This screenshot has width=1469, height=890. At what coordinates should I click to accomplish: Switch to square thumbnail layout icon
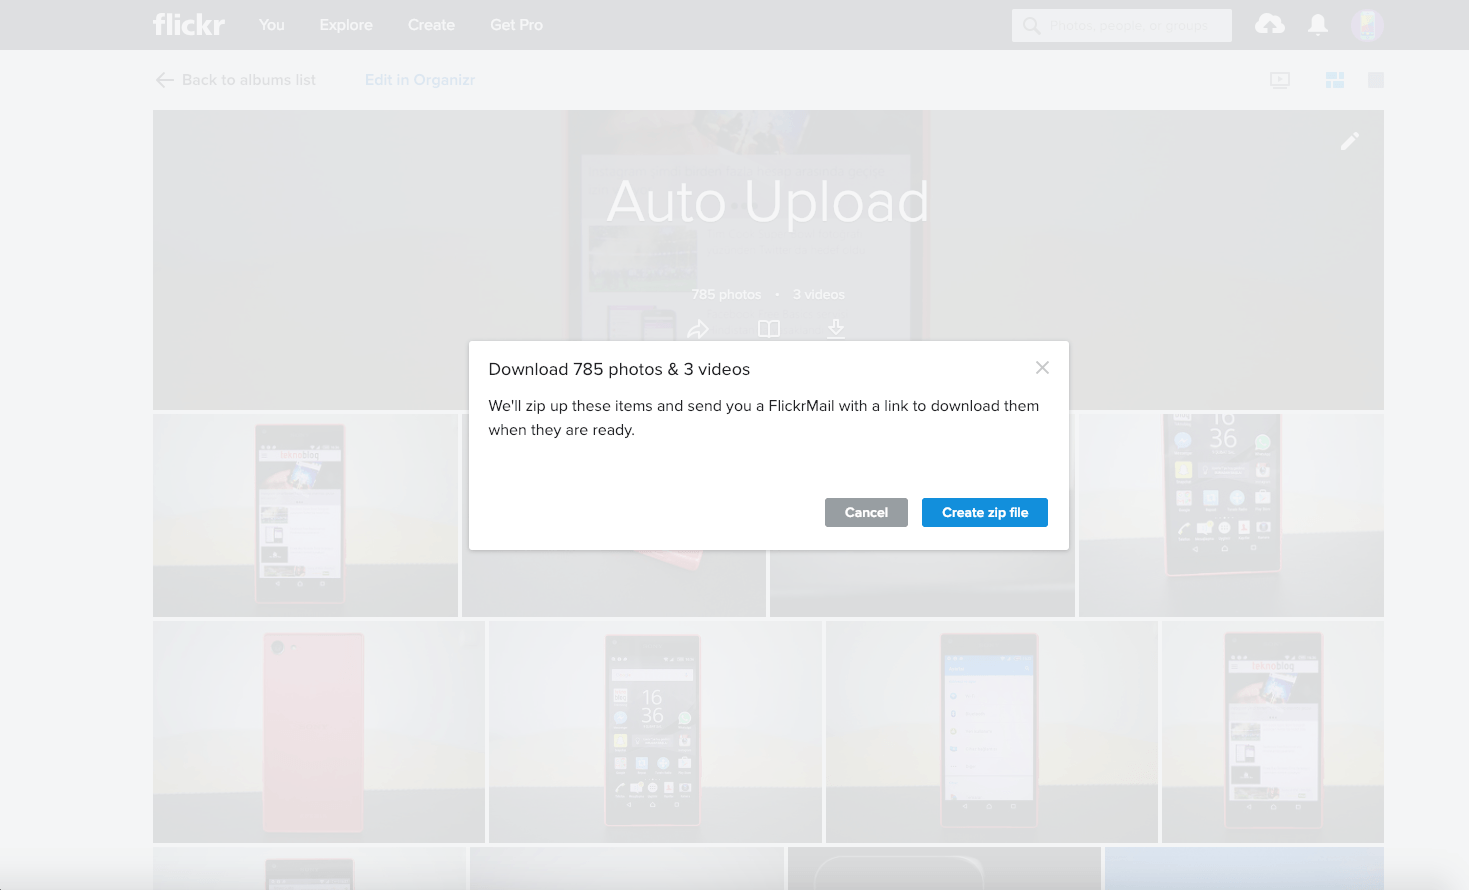(x=1375, y=80)
